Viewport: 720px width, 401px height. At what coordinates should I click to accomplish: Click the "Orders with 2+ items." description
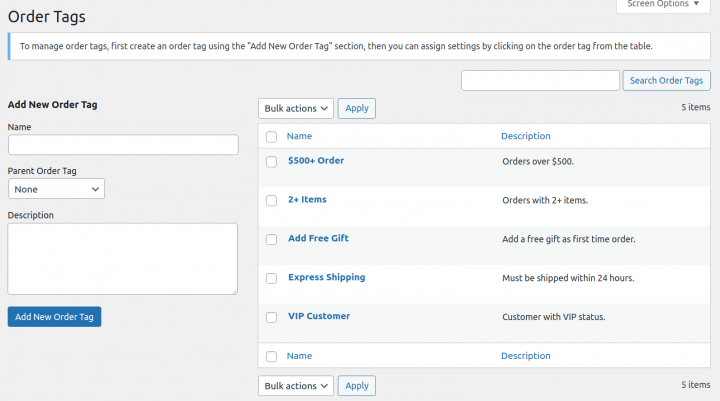pyautogui.click(x=545, y=200)
